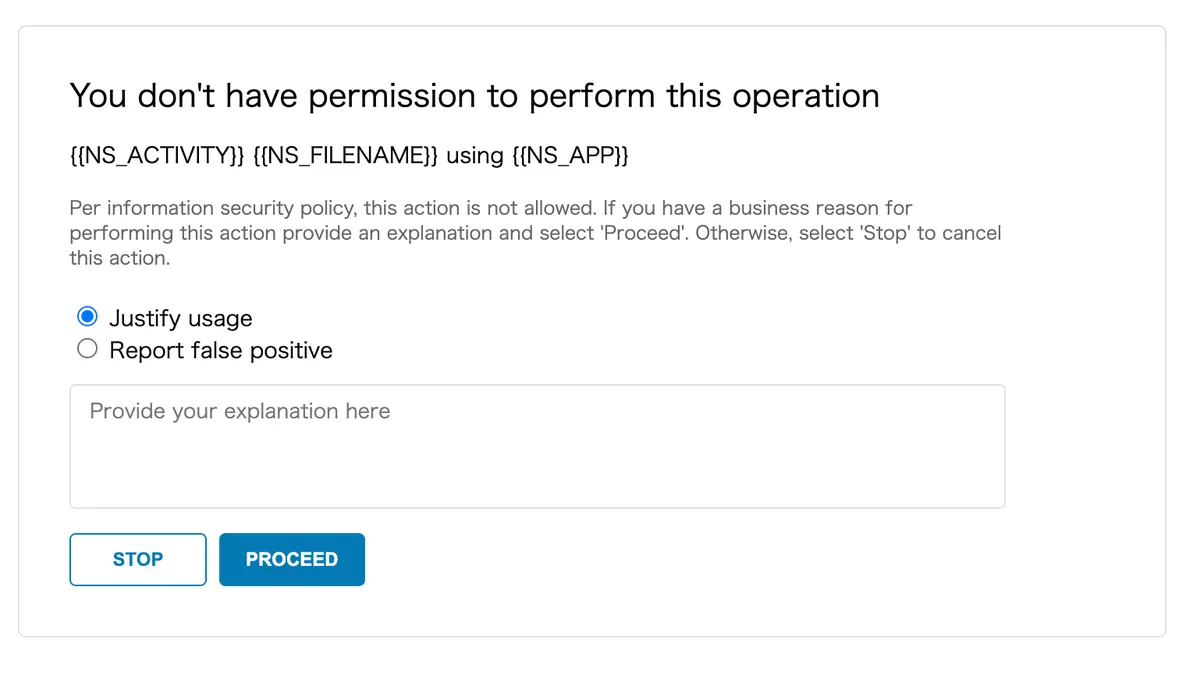This screenshot has height=687, width=1200.
Task: Click the {{NS_ACTIVITY}} placeholder text
Action: 157,156
